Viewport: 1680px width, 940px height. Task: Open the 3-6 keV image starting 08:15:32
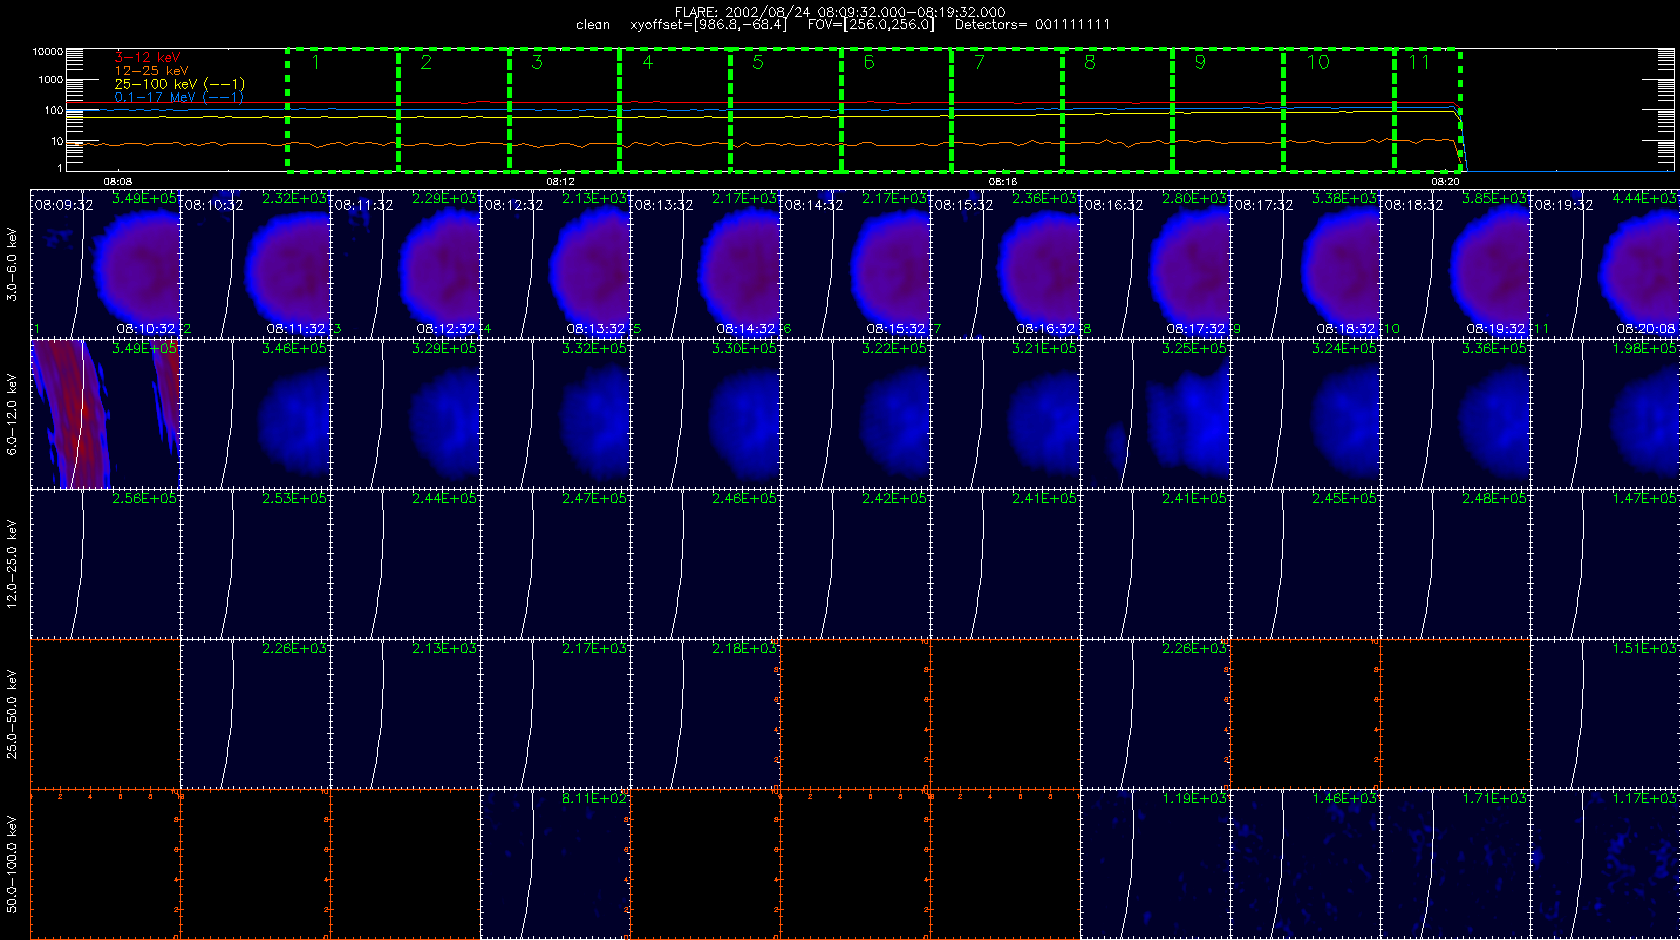pos(1005,264)
